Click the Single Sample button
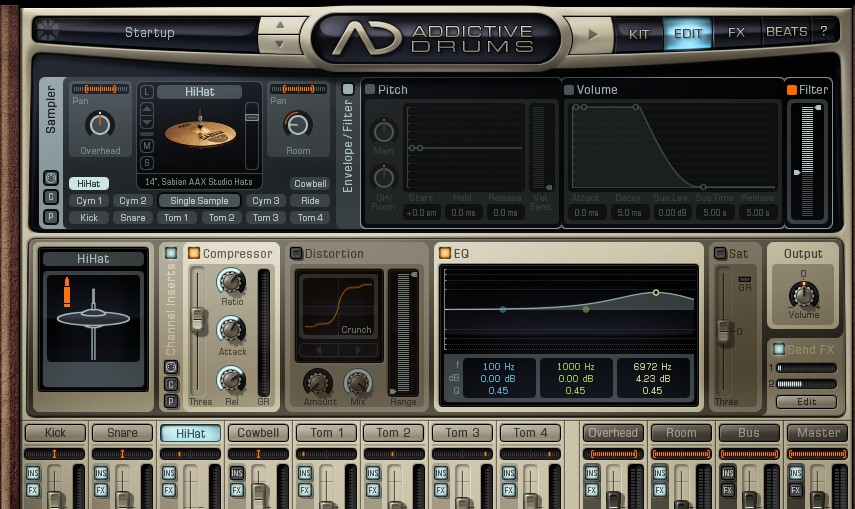855x509 pixels. pos(199,201)
